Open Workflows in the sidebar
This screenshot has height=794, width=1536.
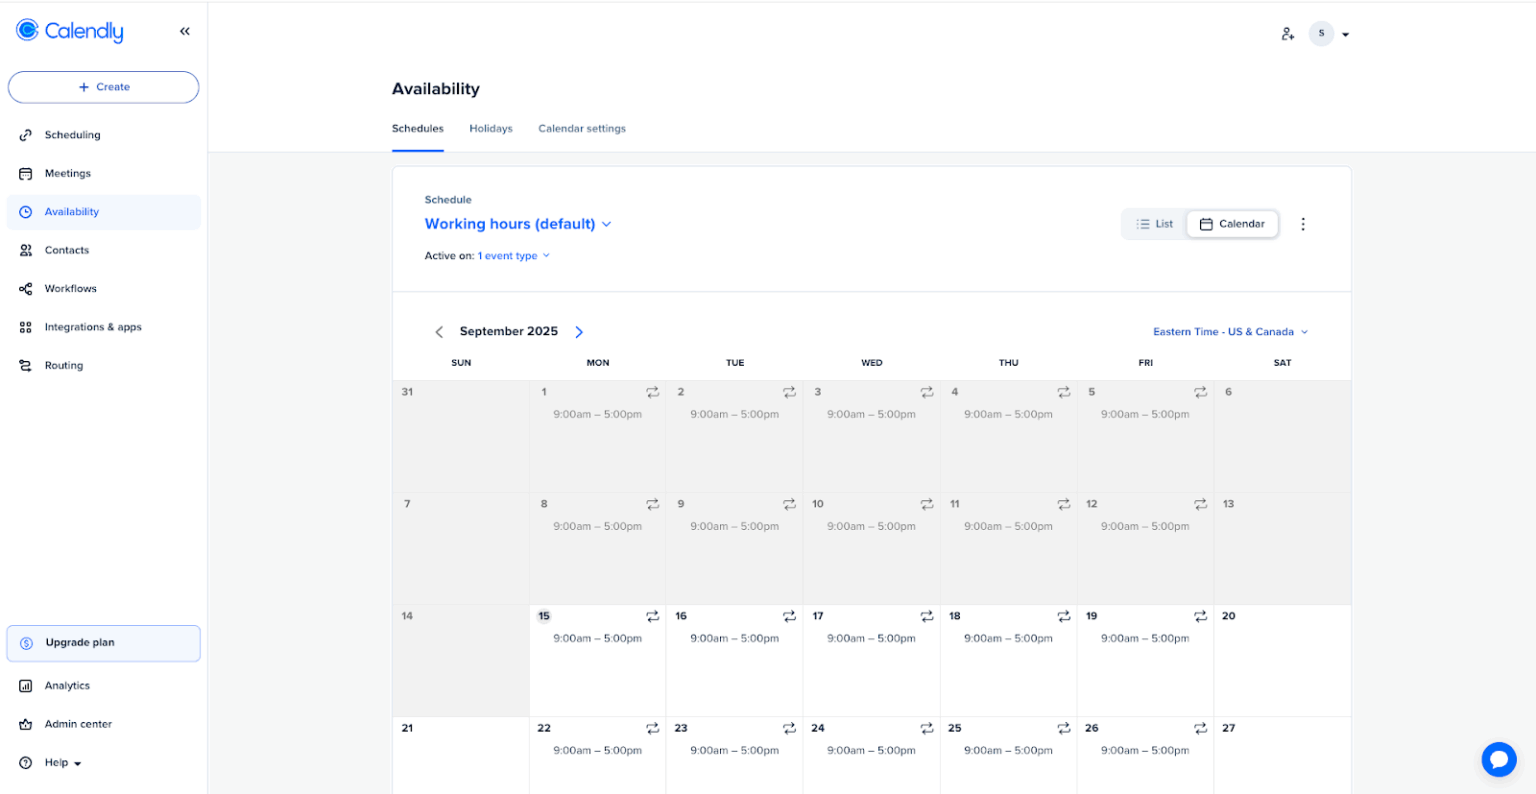(x=104, y=289)
